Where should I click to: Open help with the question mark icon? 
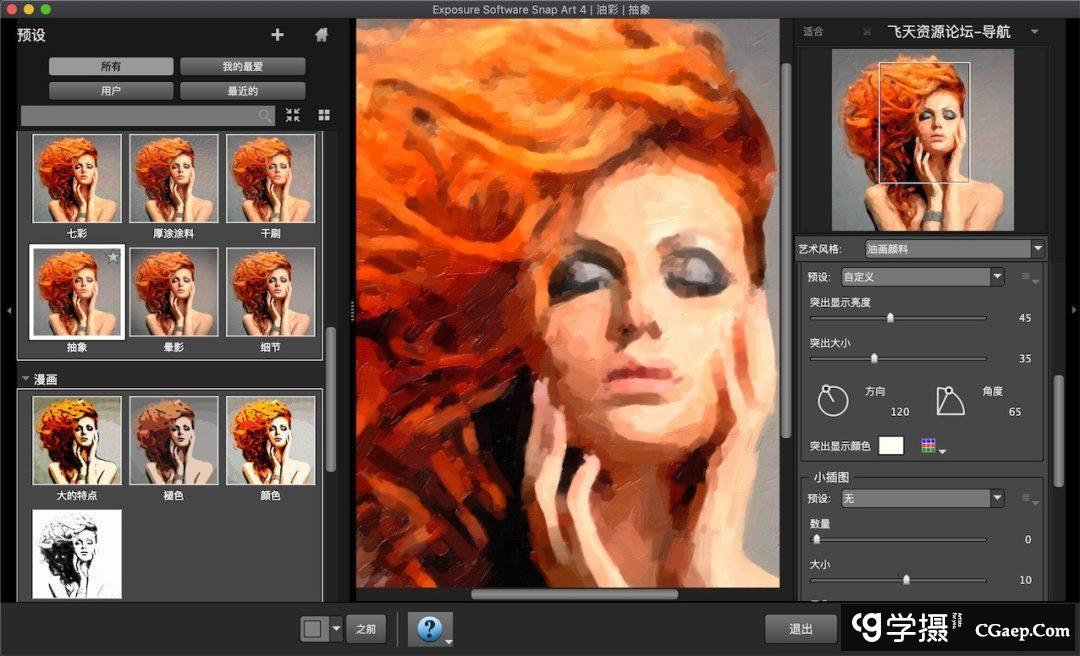(x=429, y=629)
